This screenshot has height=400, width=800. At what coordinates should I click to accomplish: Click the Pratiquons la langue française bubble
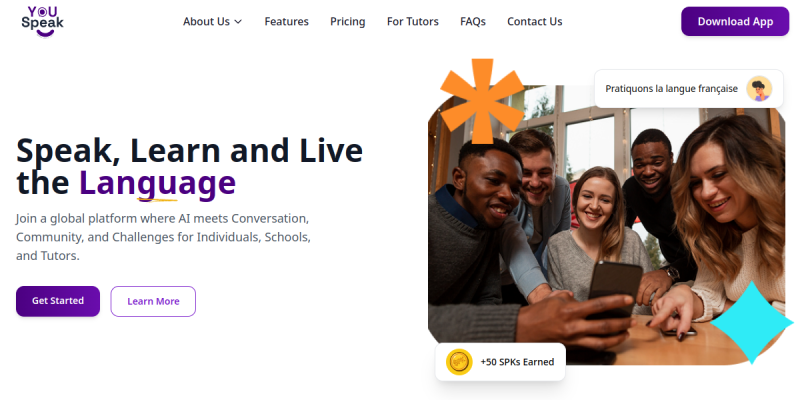pyautogui.click(x=672, y=89)
